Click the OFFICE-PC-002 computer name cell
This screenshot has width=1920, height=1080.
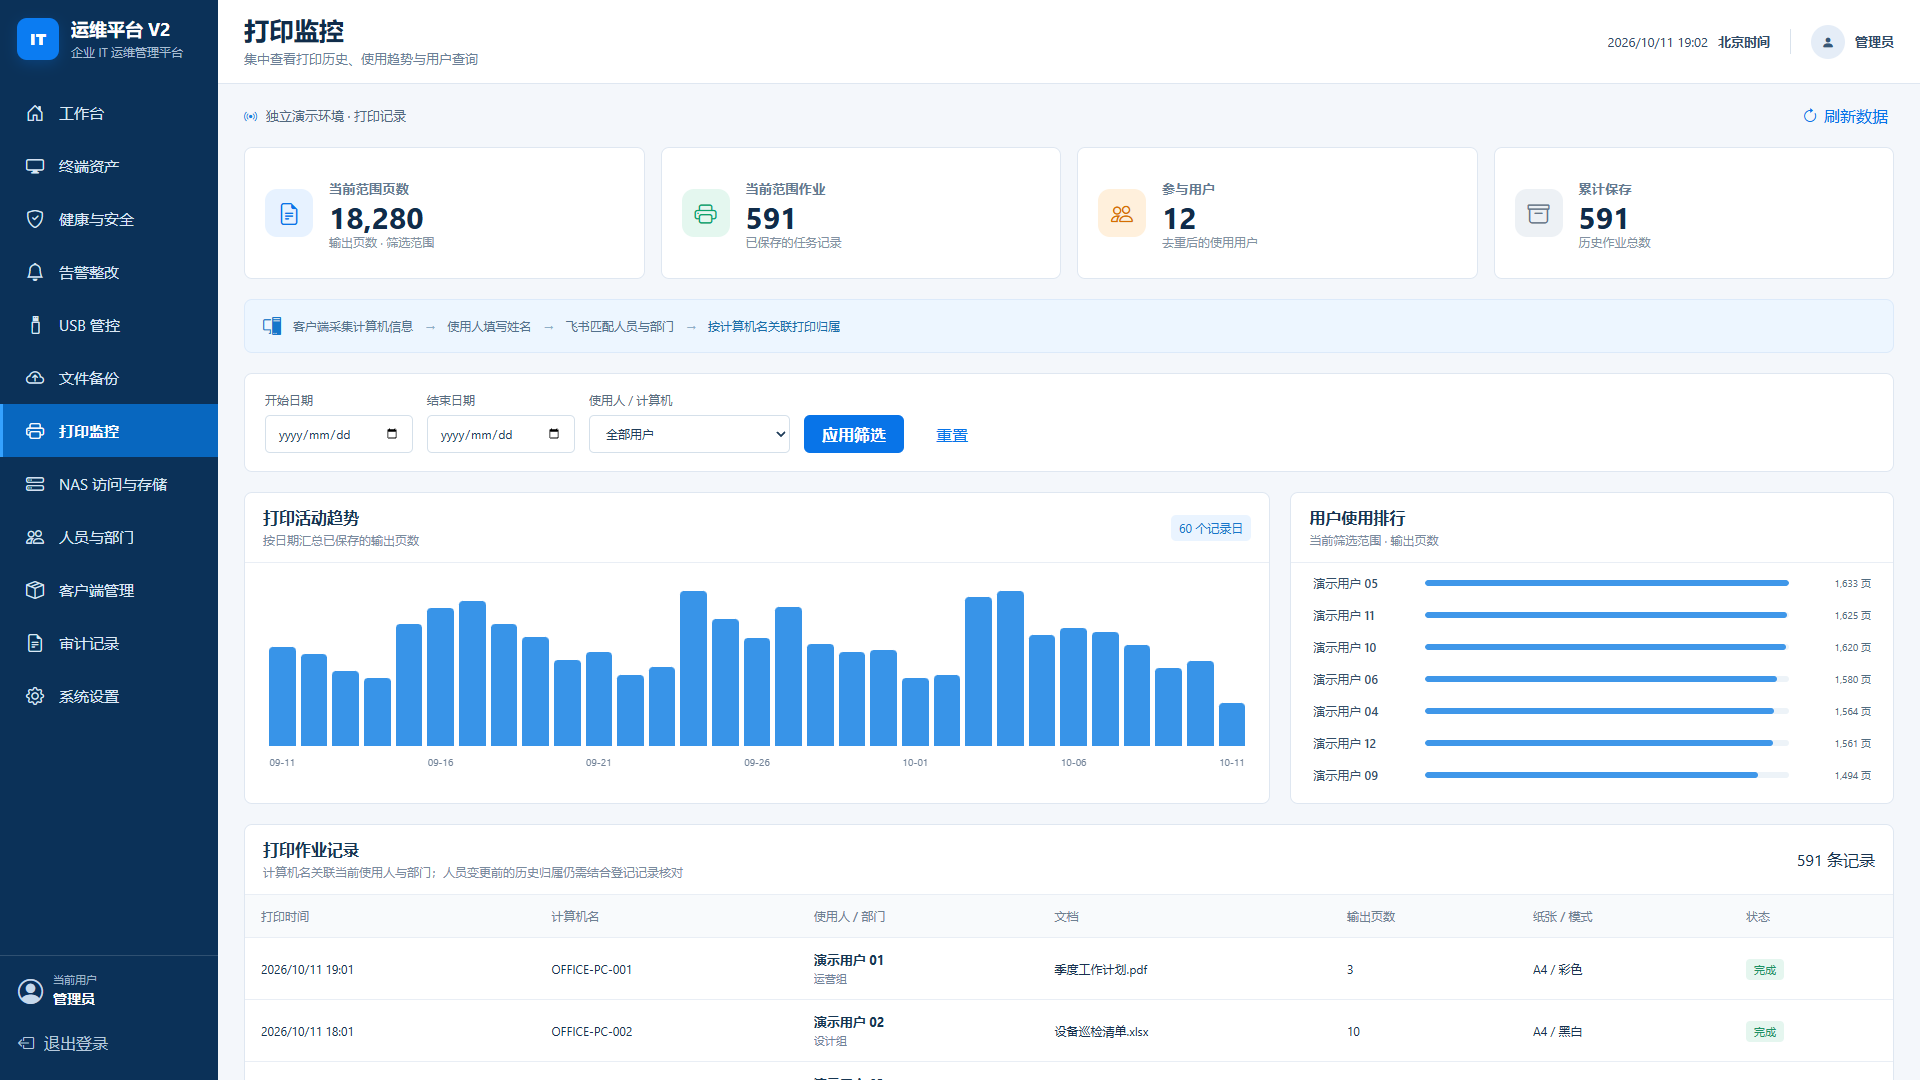pos(592,1032)
